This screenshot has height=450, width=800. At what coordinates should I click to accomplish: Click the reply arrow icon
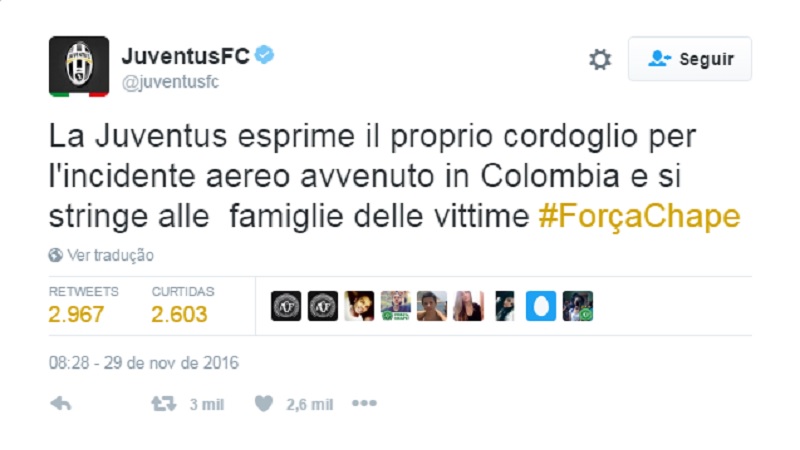(61, 404)
